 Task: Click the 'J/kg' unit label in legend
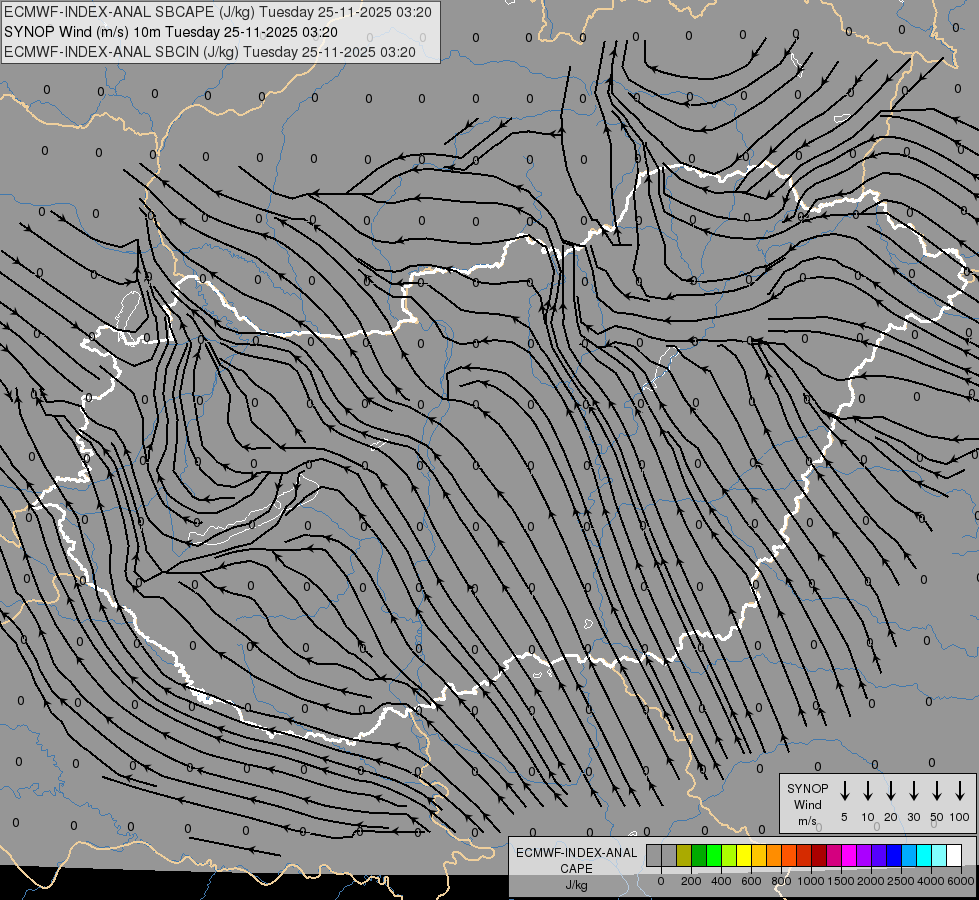pyautogui.click(x=576, y=885)
